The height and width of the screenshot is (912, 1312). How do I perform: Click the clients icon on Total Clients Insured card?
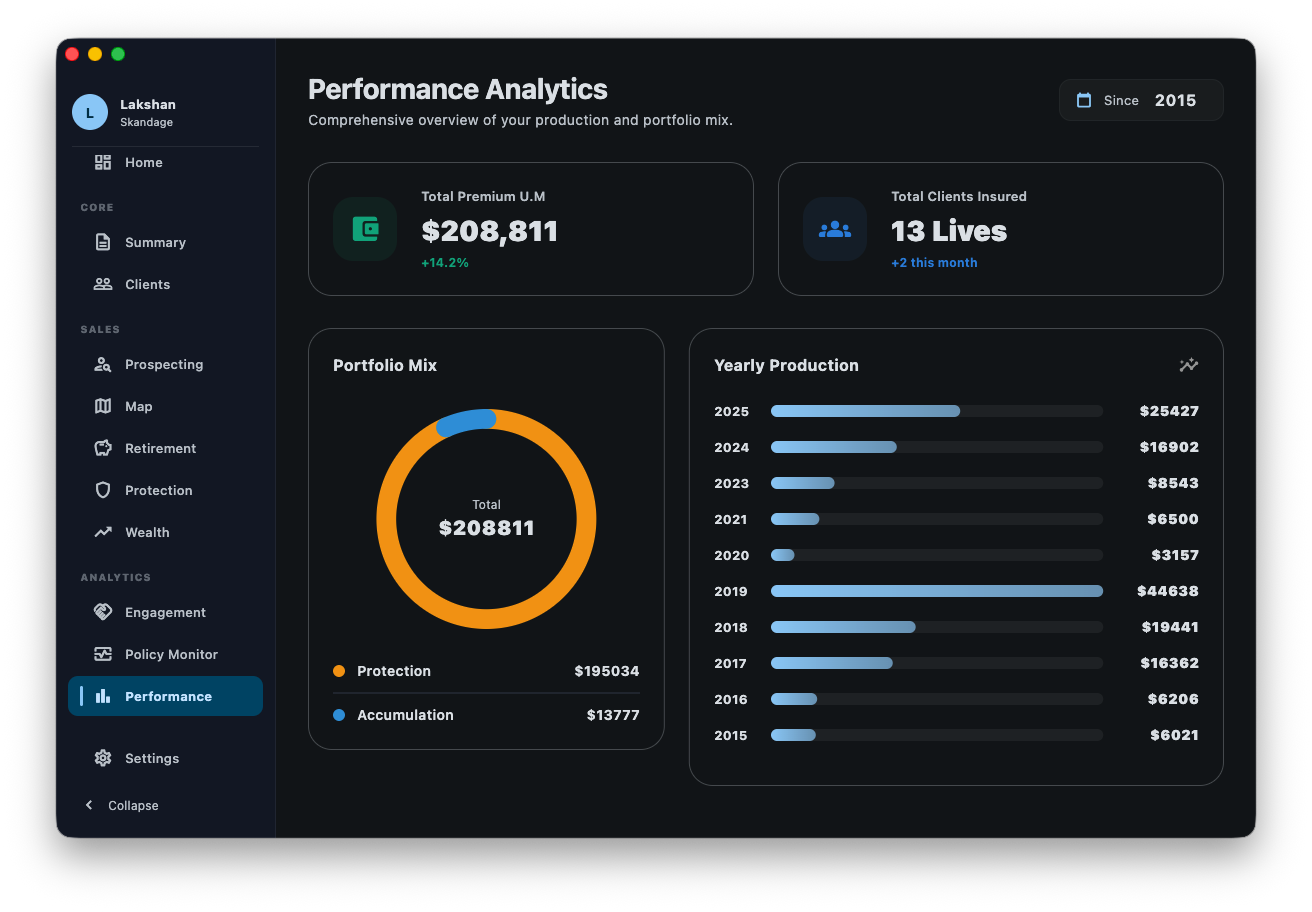pos(835,229)
